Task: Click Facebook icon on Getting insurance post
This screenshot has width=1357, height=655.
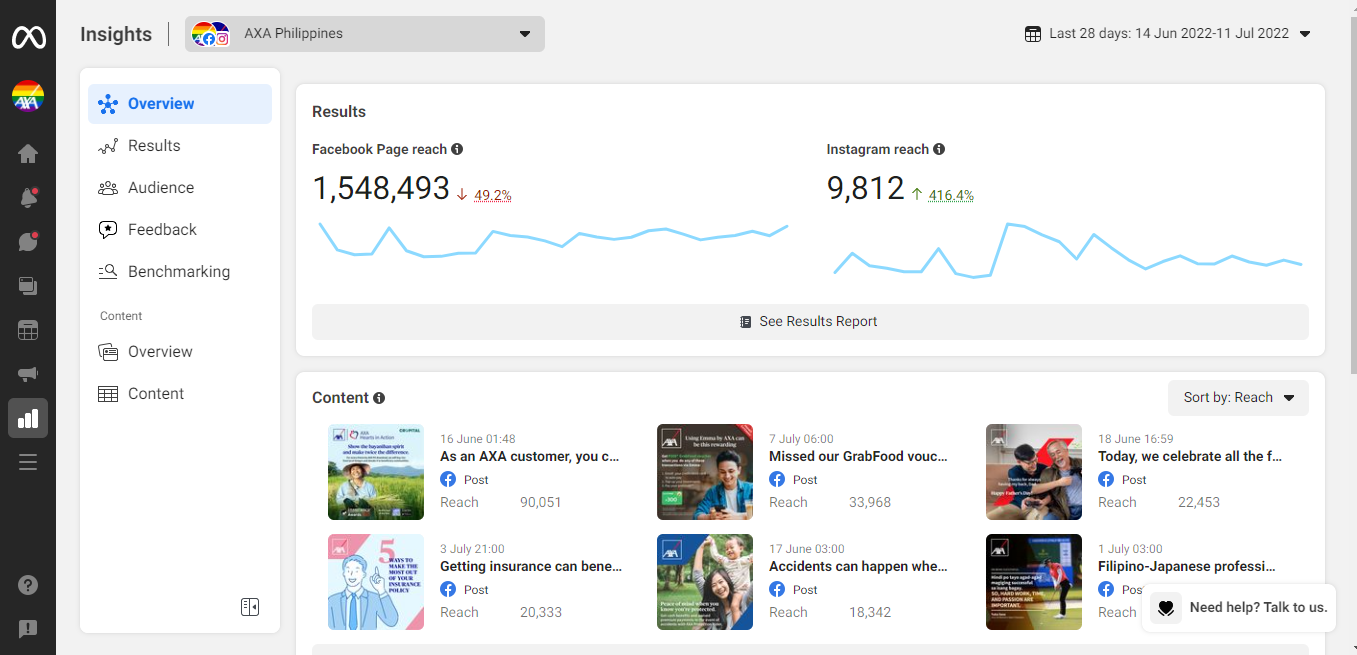Action: tap(448, 590)
